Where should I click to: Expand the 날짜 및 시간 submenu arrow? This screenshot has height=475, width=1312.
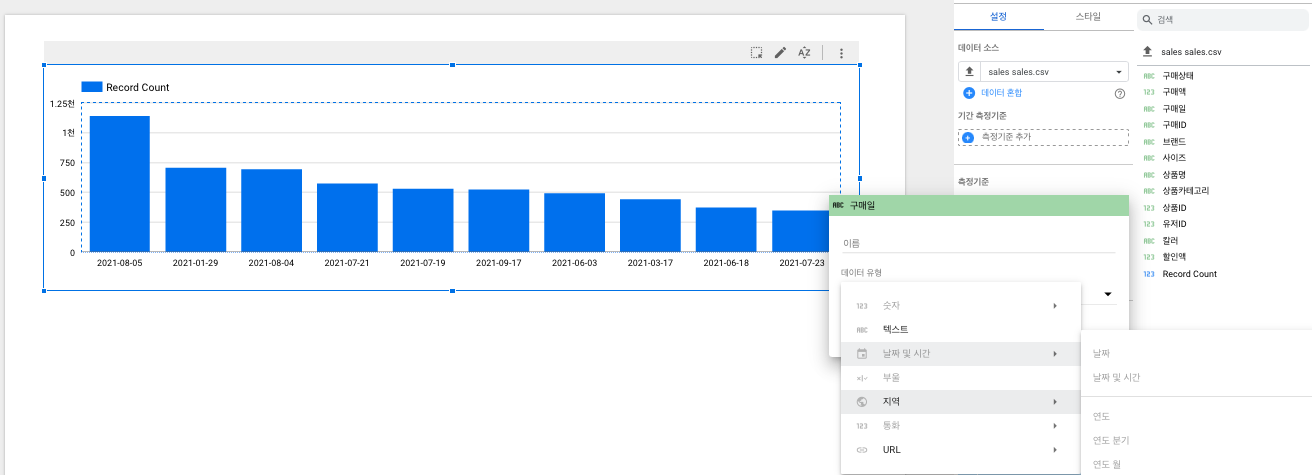click(1055, 353)
